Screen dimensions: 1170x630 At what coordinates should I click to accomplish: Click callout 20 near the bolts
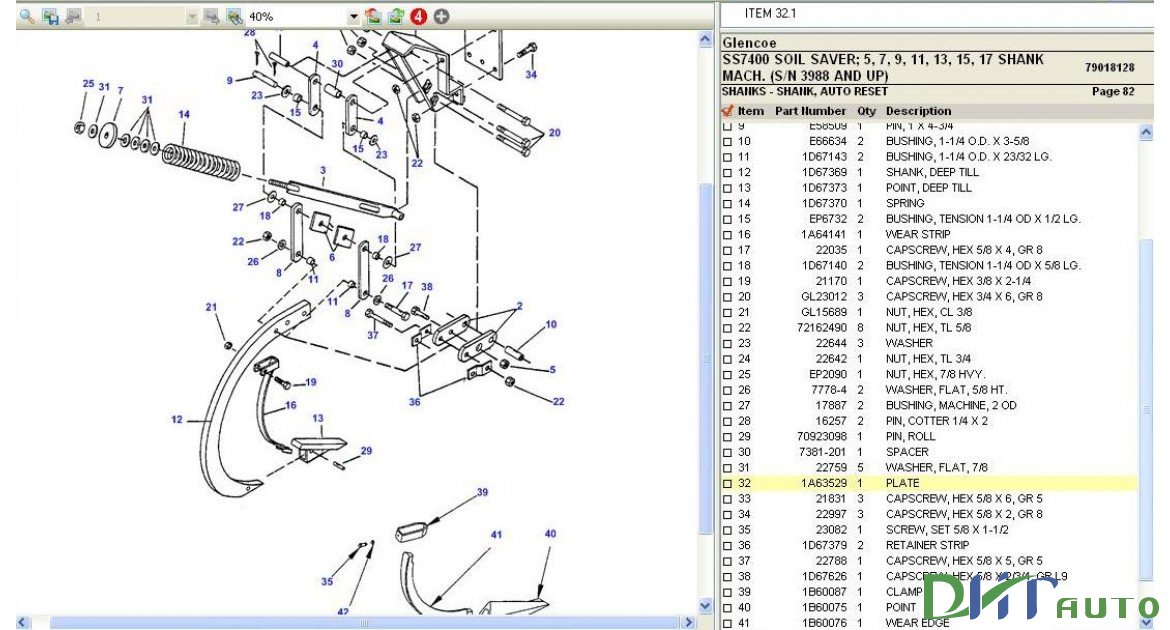pyautogui.click(x=554, y=132)
